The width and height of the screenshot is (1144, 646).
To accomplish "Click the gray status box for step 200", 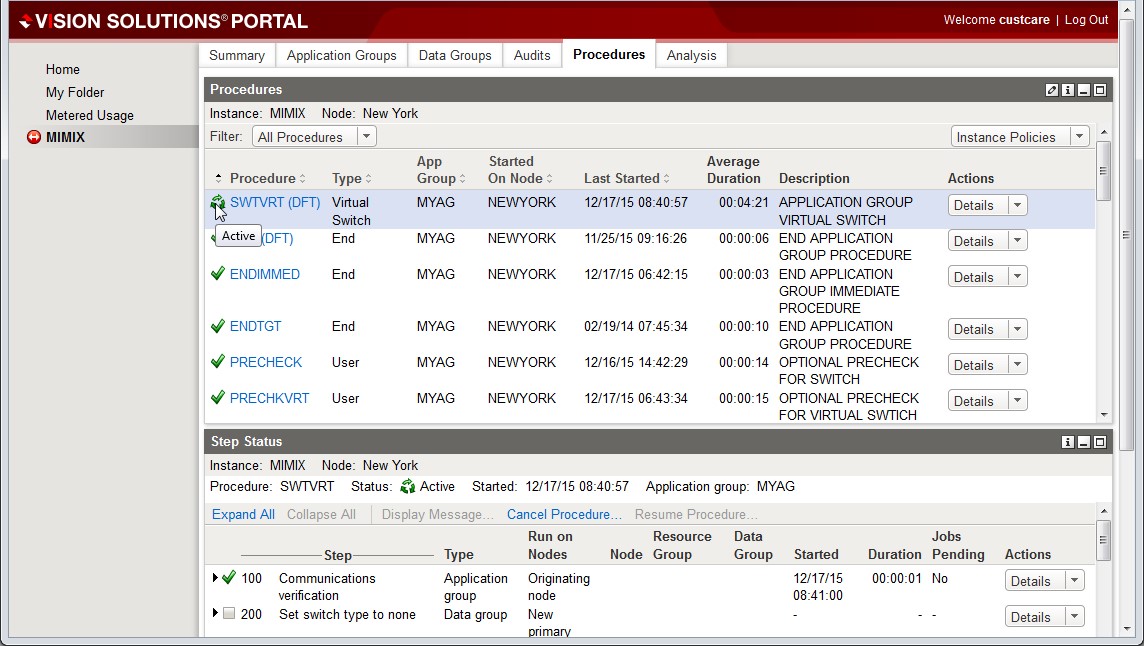I will (229, 614).
